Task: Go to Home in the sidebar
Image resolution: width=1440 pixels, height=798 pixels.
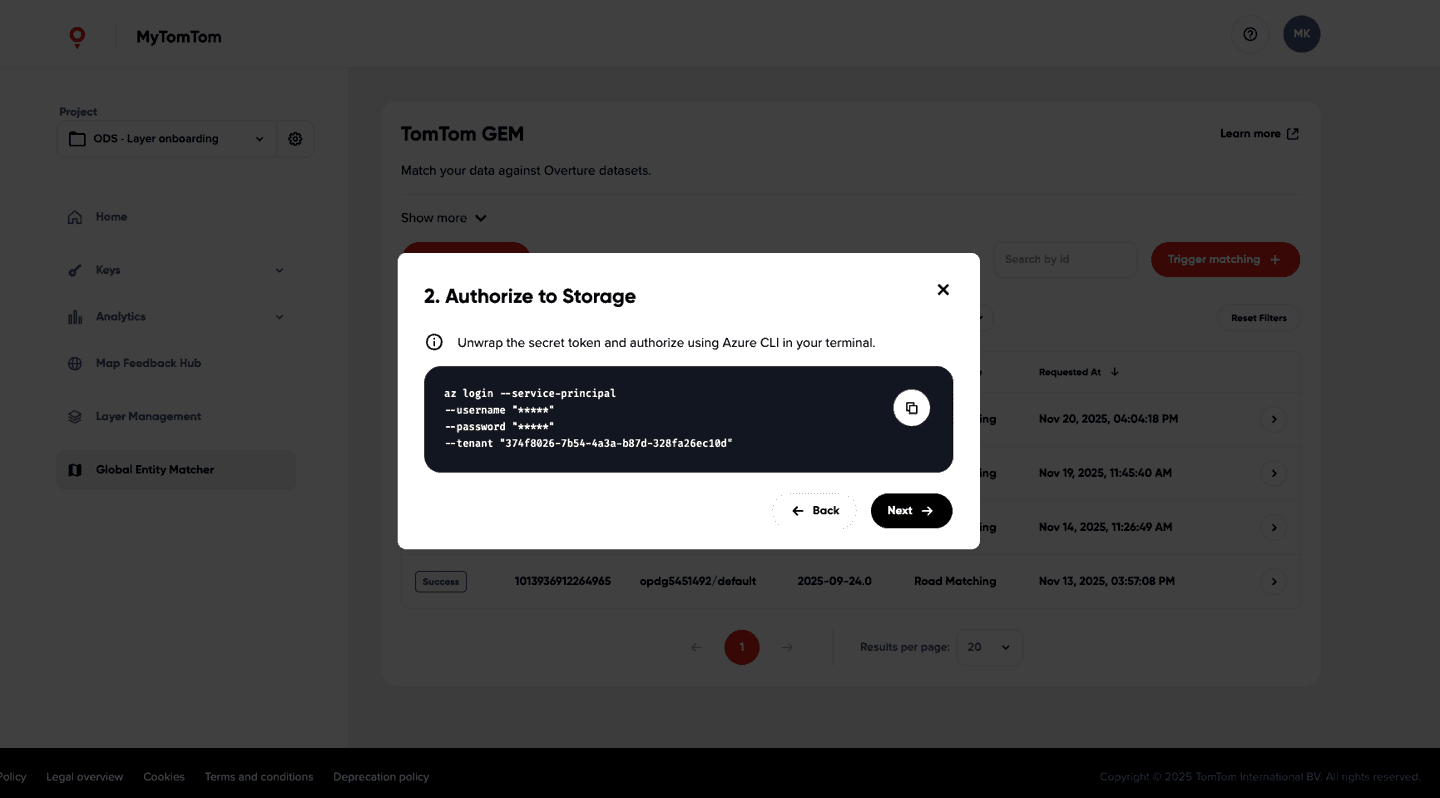Action: 111,217
